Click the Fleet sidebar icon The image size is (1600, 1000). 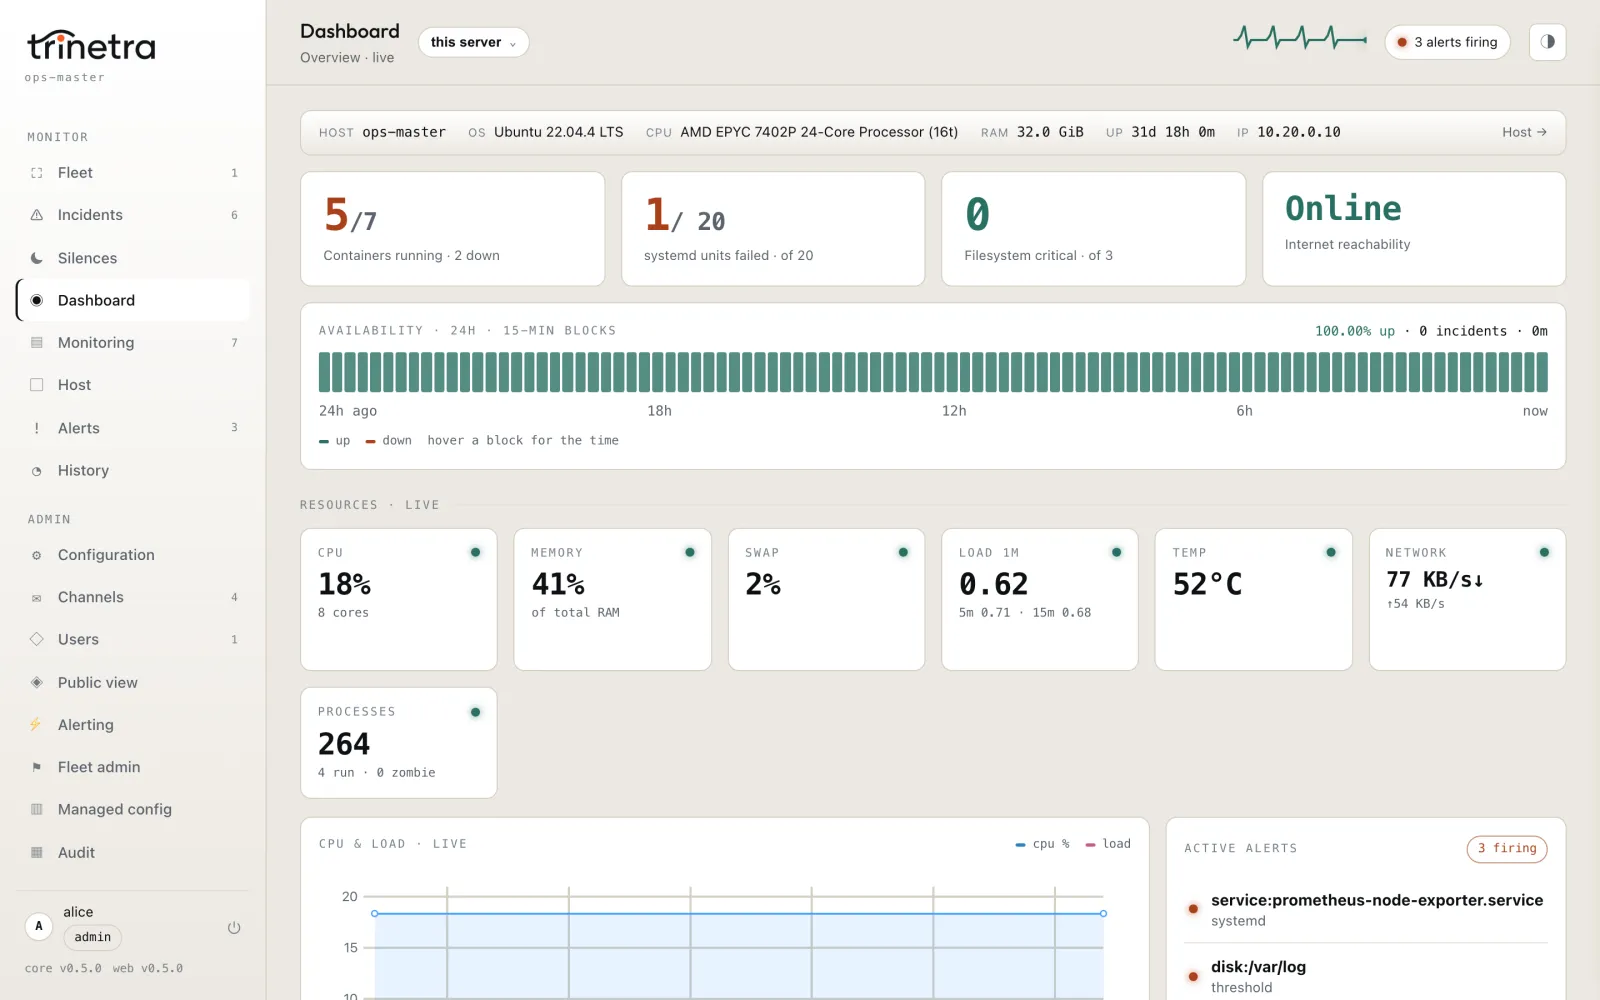point(37,173)
